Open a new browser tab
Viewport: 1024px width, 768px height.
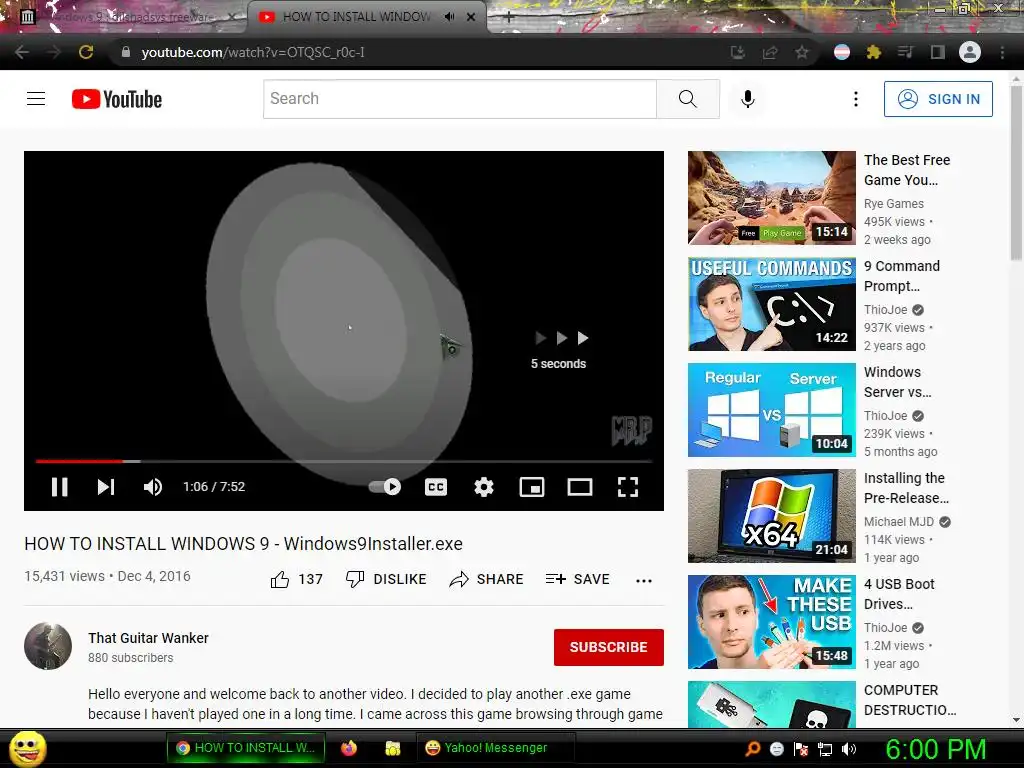509,18
